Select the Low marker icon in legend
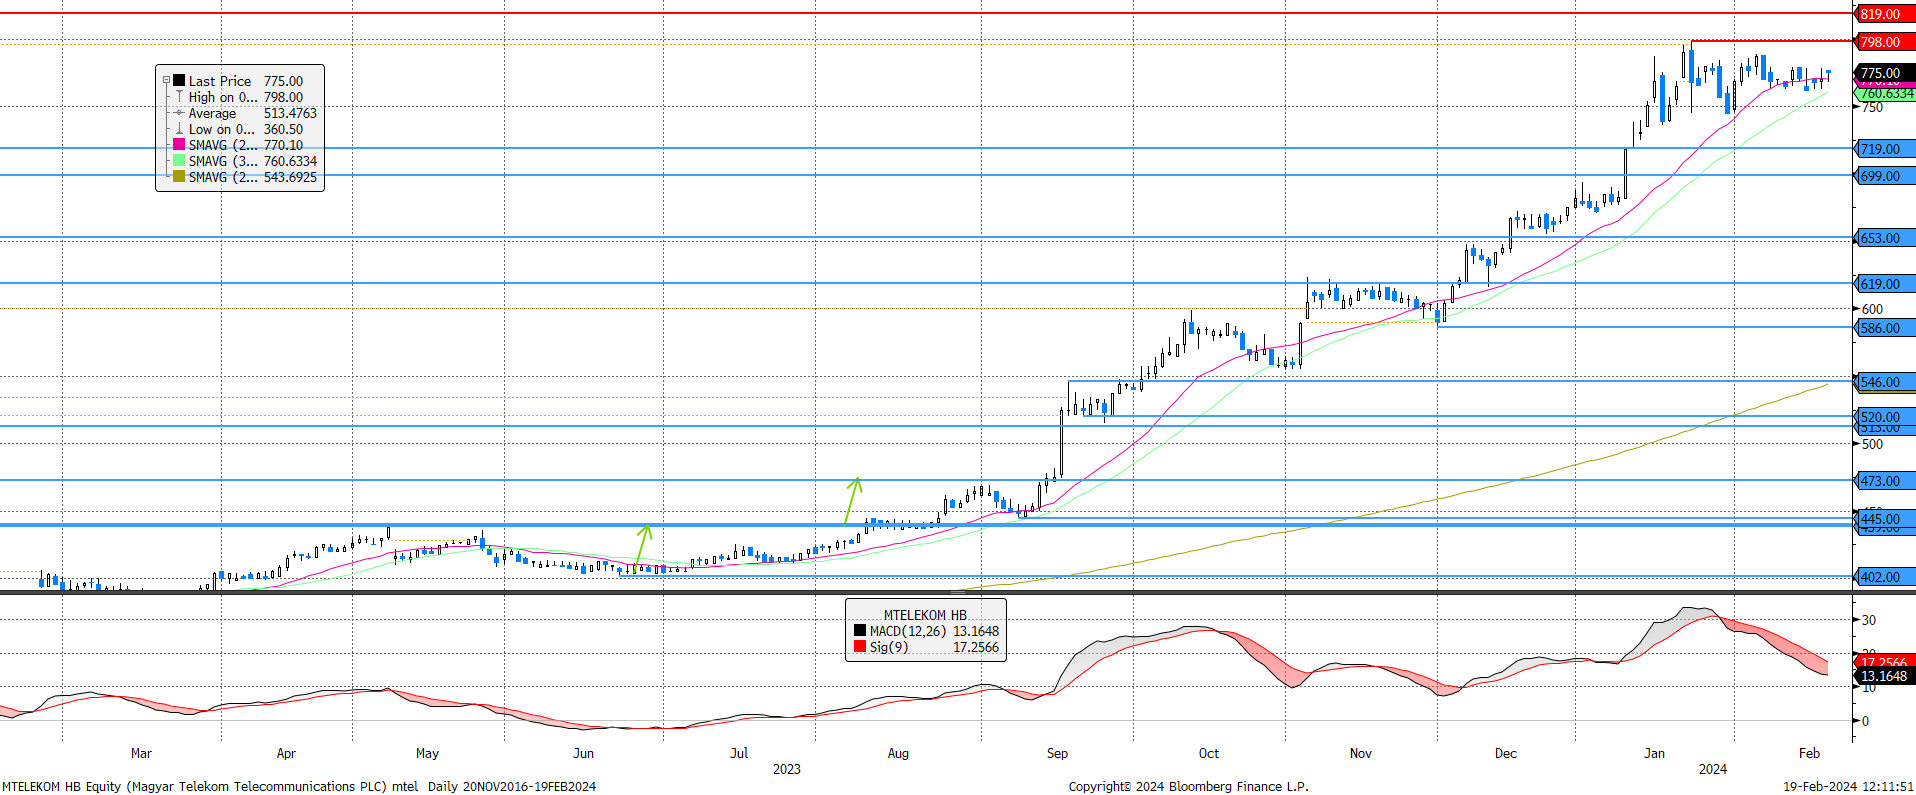 pos(179,128)
